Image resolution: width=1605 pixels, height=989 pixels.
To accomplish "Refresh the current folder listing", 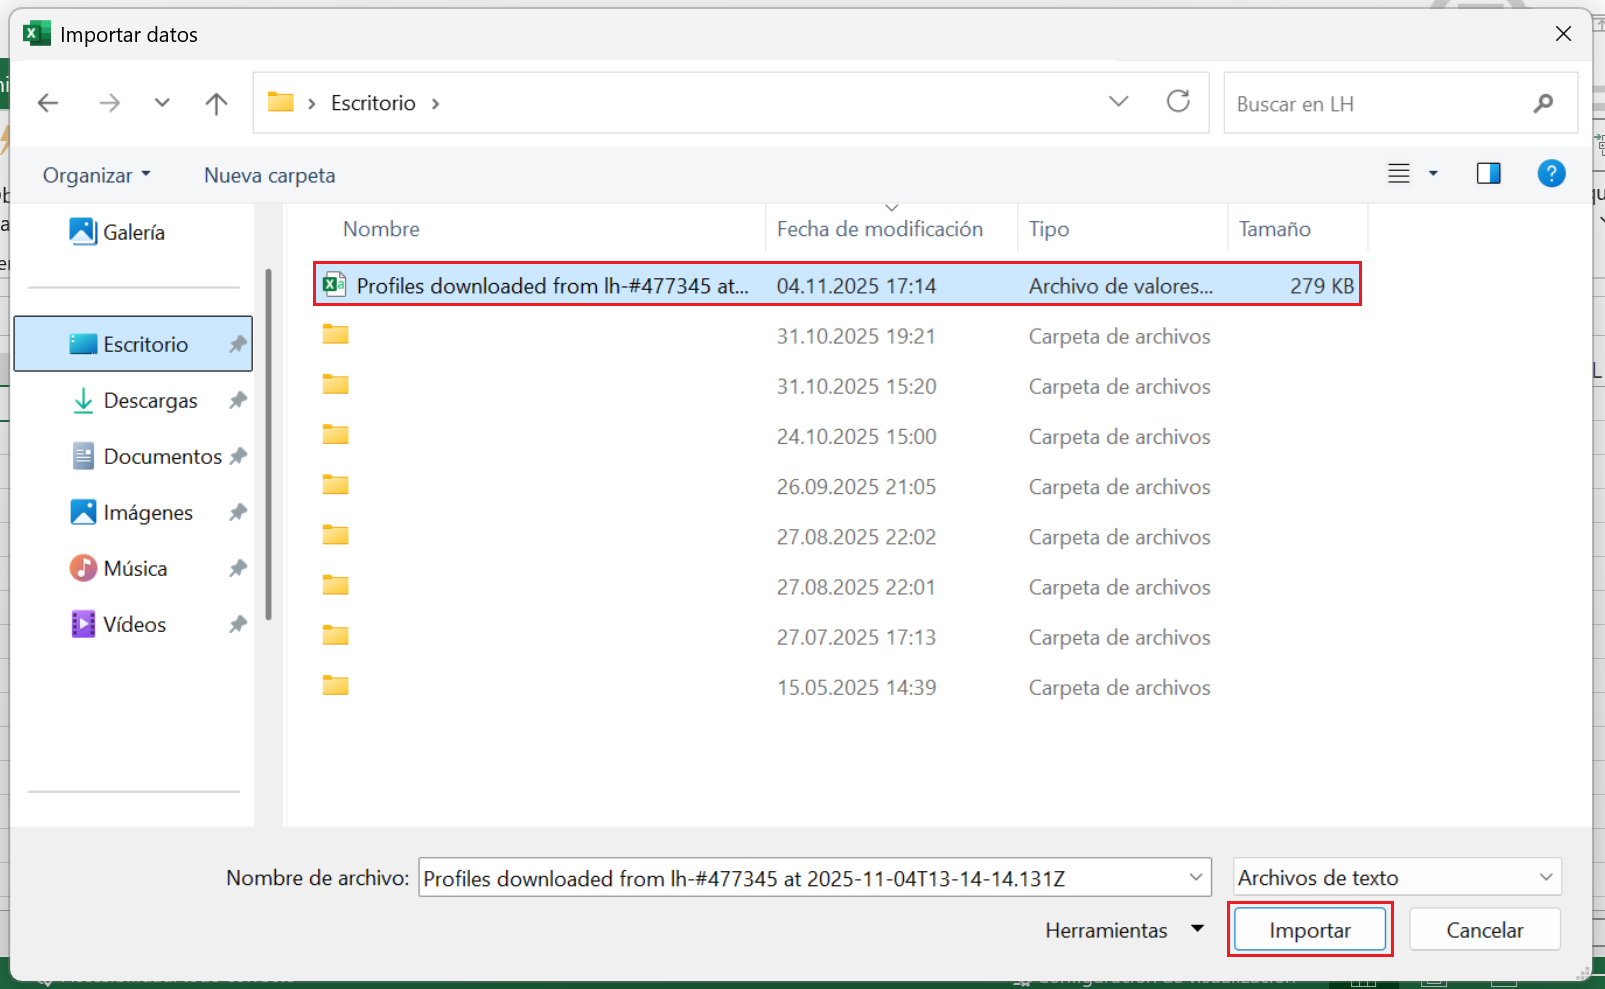I will click(1178, 102).
